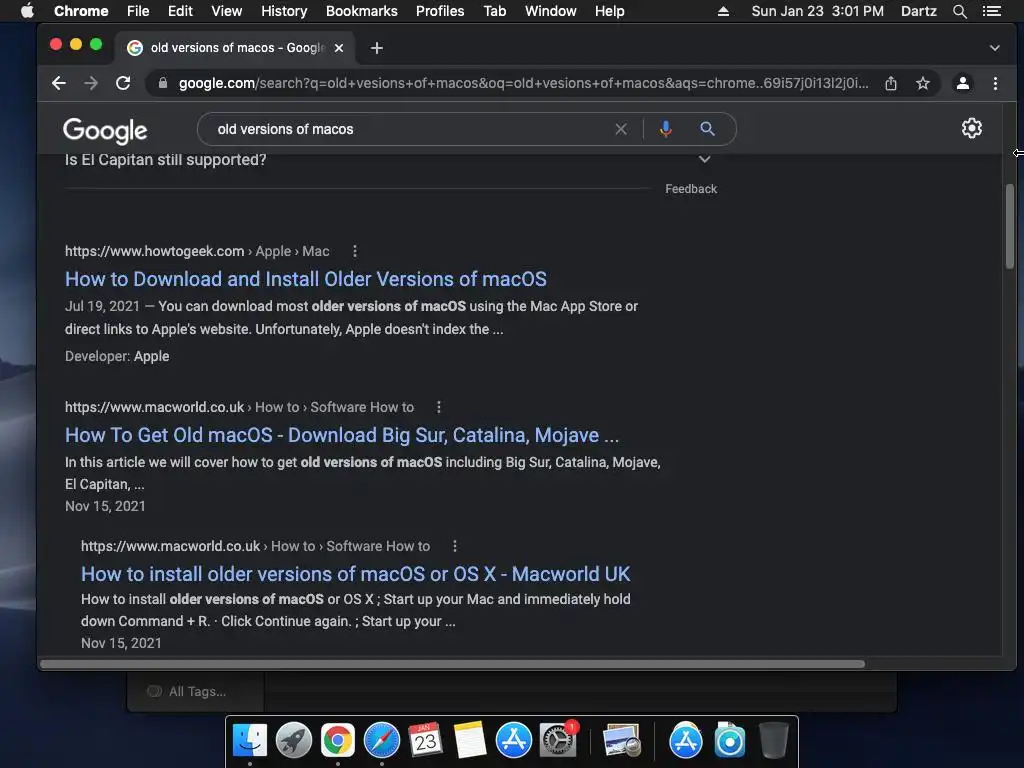Viewport: 1024px width, 768px height.
Task: Open the Chrome application menu
Action: tap(81, 11)
